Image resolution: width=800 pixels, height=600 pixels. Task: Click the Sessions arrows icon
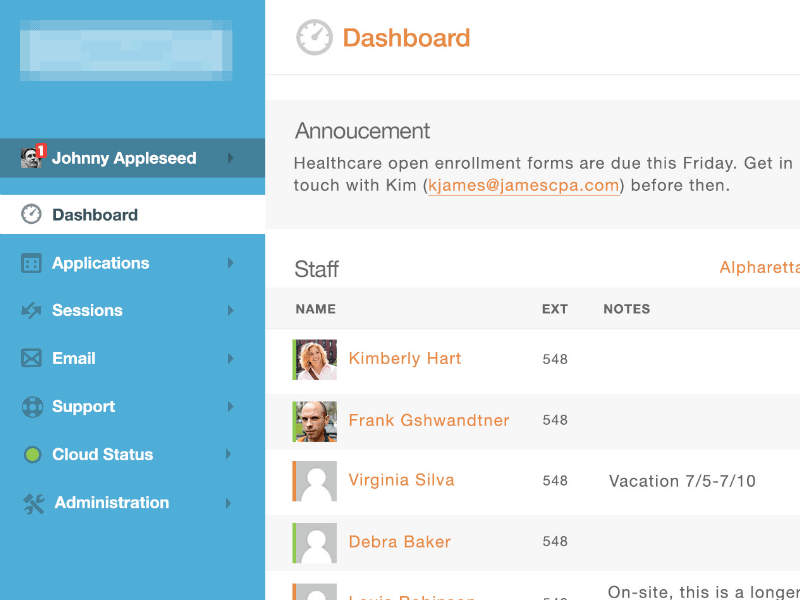pyautogui.click(x=32, y=311)
